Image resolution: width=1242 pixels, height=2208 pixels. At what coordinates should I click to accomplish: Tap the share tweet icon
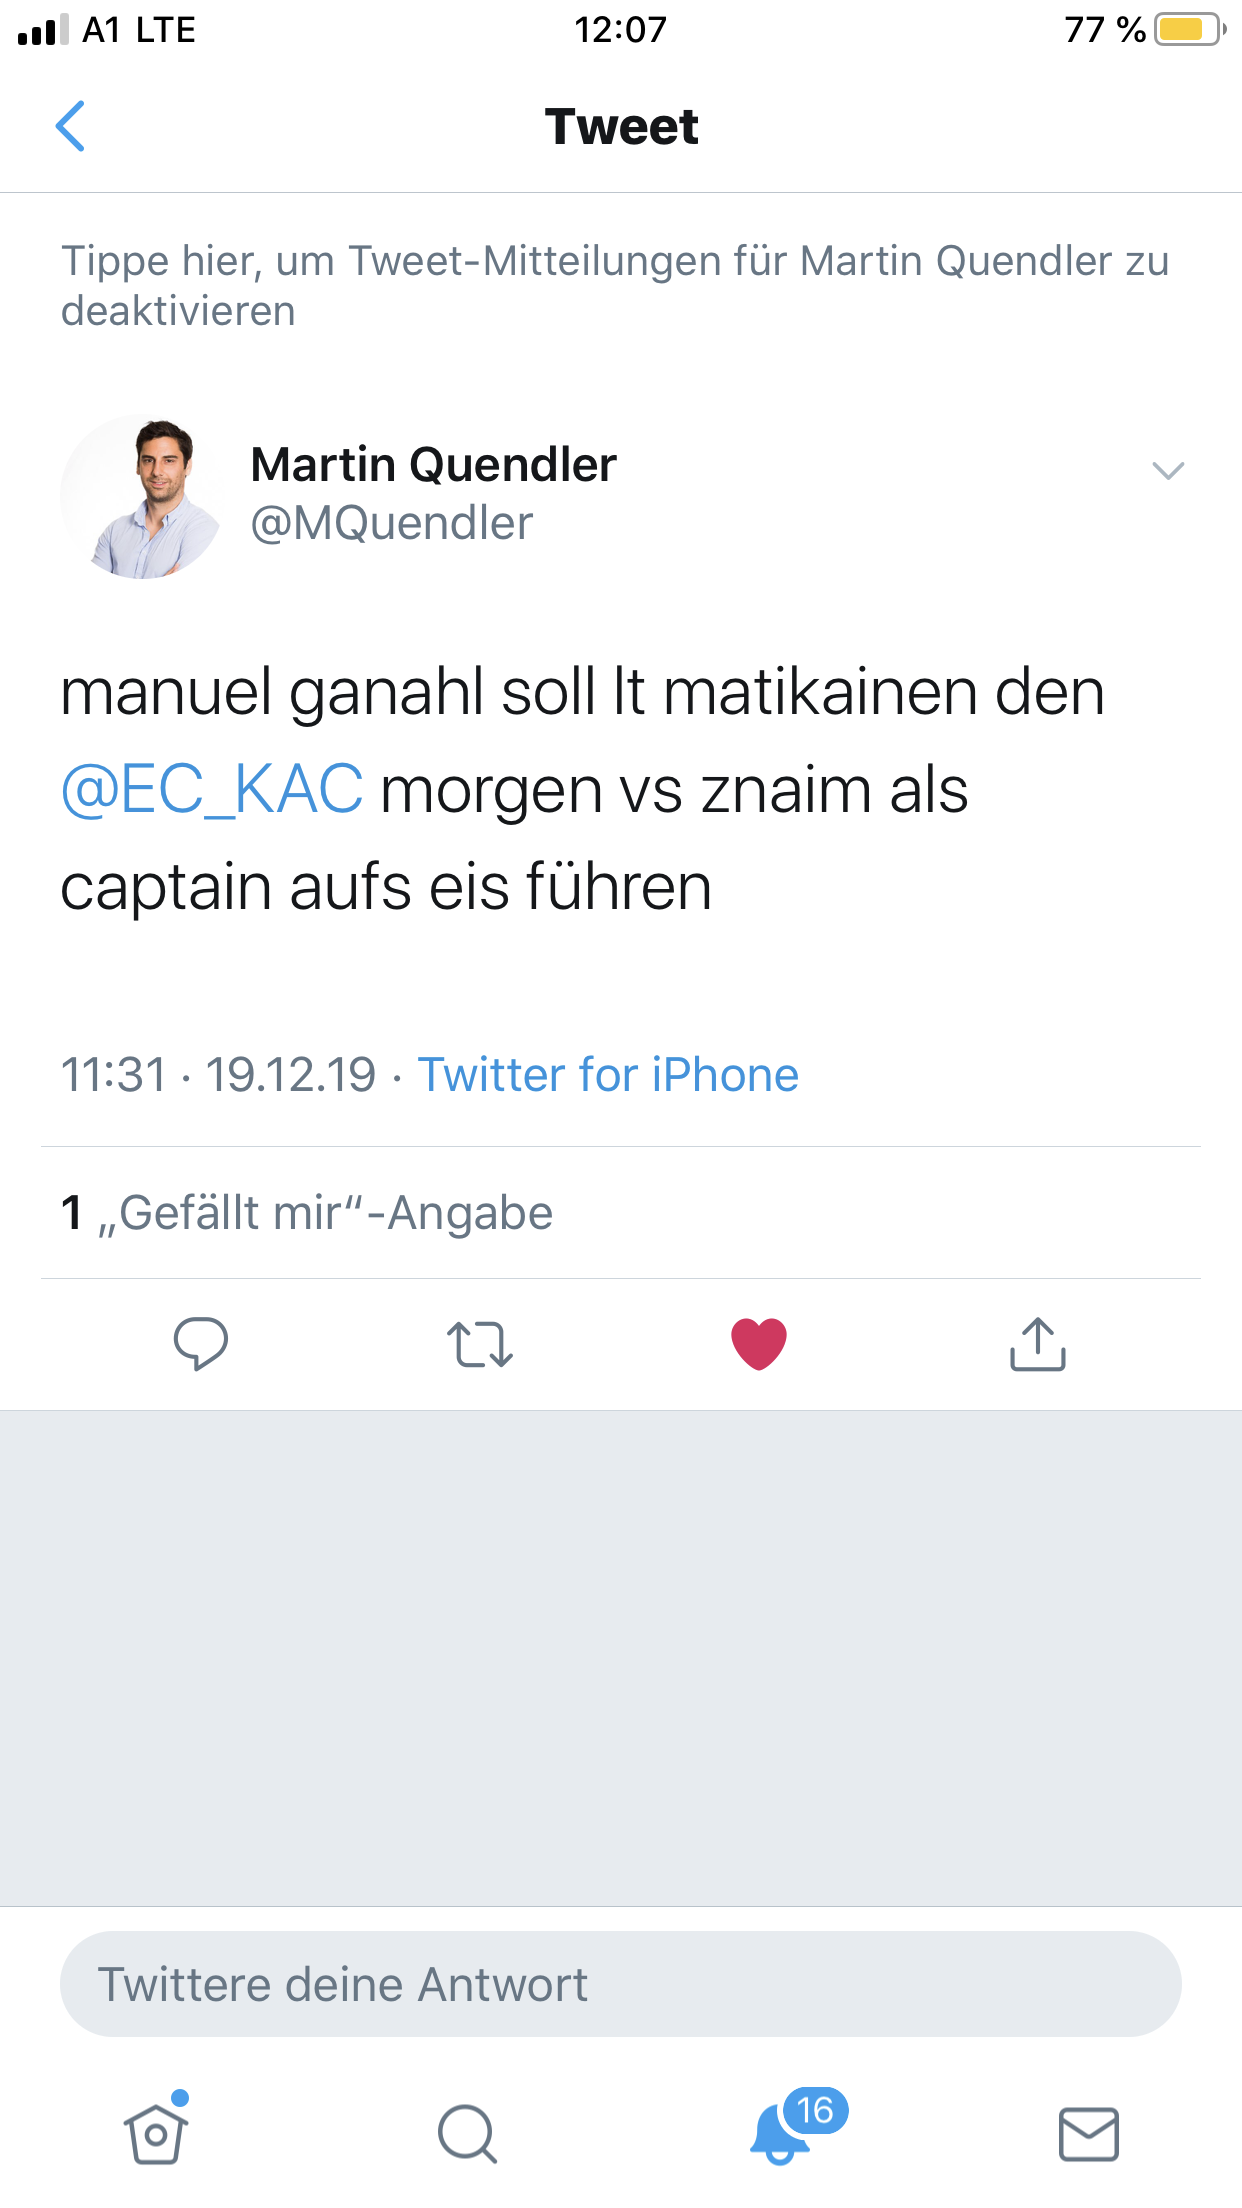[1038, 1343]
